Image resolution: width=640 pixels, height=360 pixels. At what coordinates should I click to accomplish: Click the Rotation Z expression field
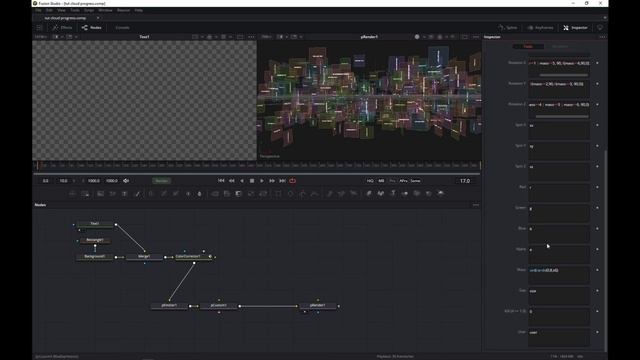pyautogui.click(x=559, y=109)
